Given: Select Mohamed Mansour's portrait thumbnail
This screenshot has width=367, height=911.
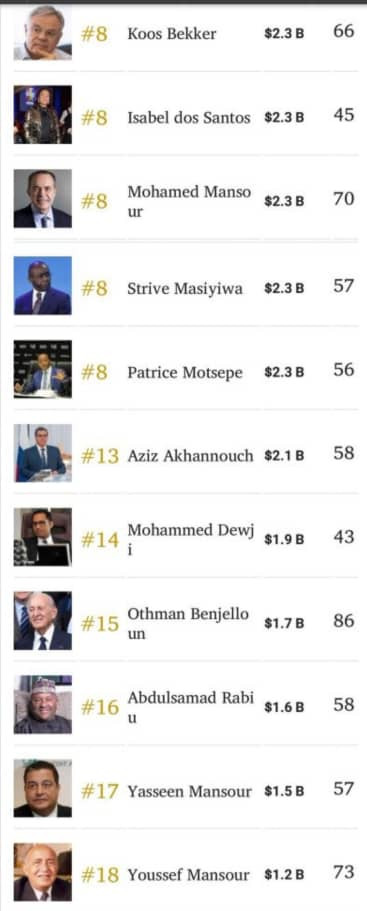Looking at the screenshot, I should tap(43, 199).
